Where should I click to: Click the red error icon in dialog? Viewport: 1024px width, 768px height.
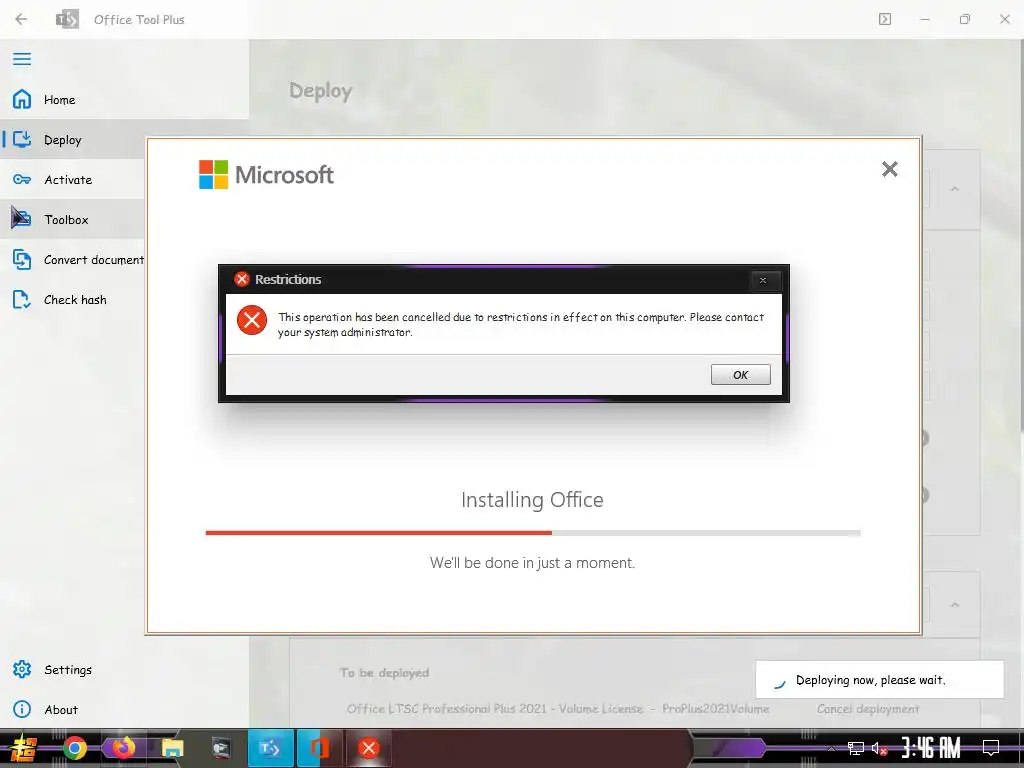(251, 320)
